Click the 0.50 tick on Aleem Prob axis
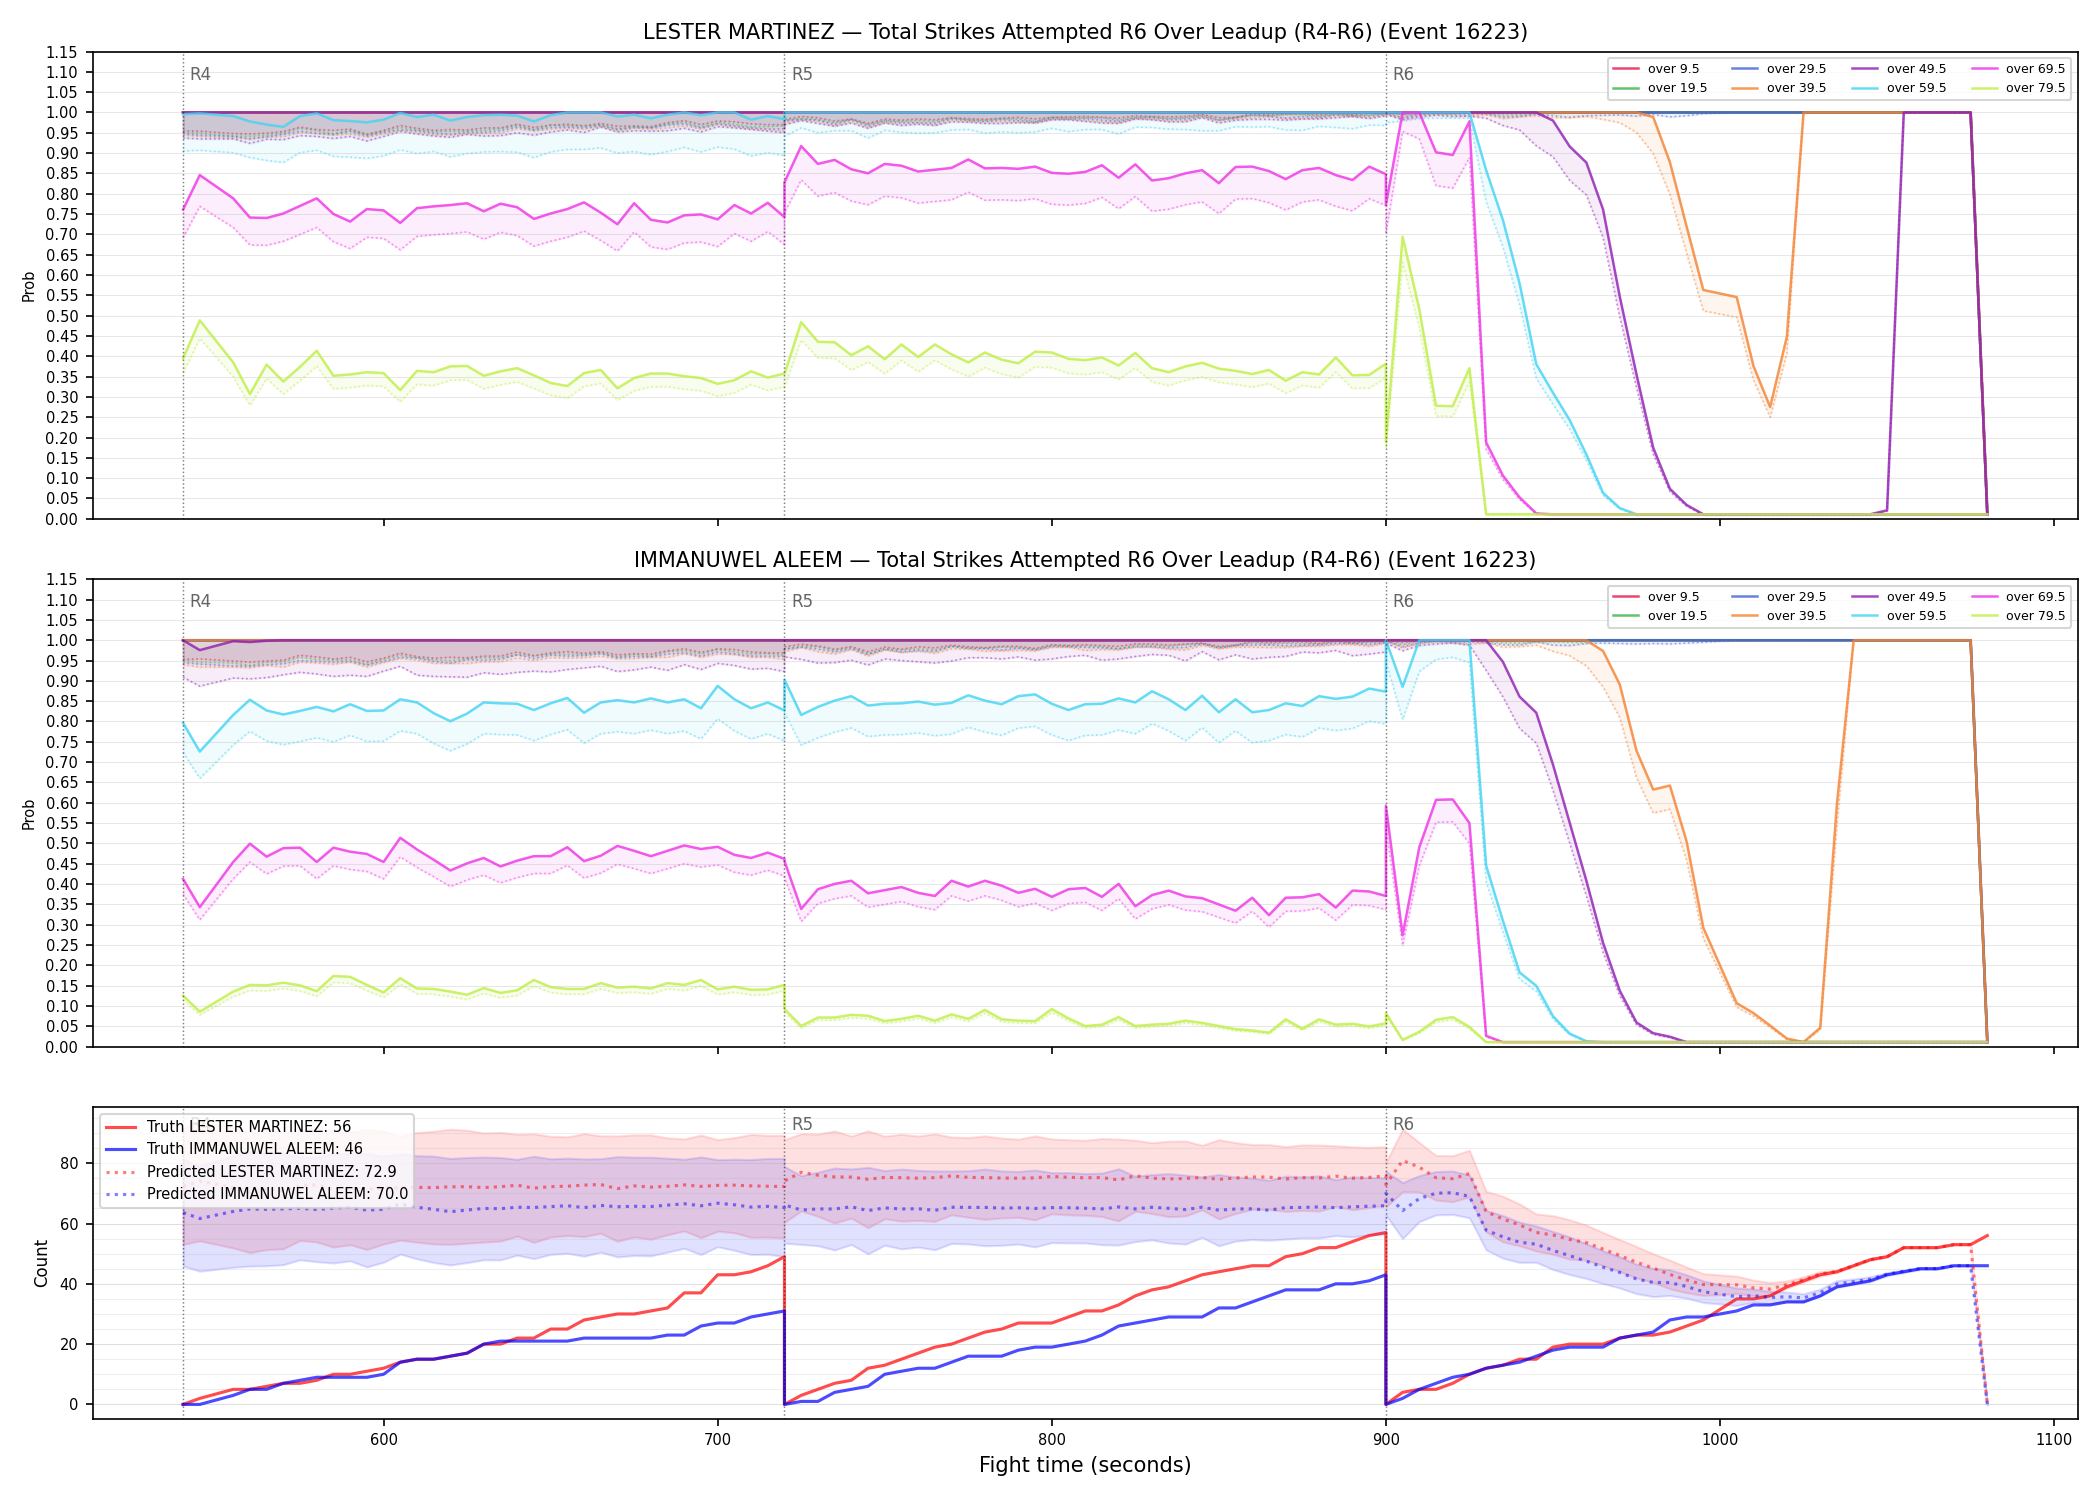This screenshot has width=2100, height=1500. tap(62, 844)
